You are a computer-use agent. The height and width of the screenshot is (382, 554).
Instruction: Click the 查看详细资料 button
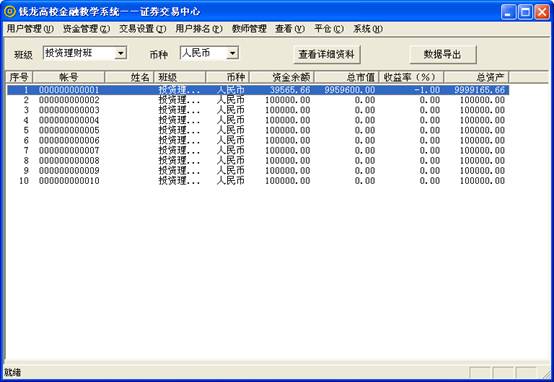point(326,54)
